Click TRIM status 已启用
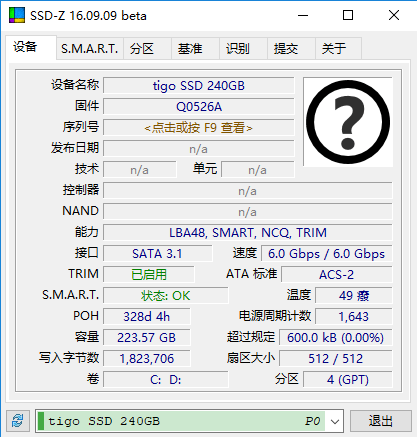 (149, 275)
